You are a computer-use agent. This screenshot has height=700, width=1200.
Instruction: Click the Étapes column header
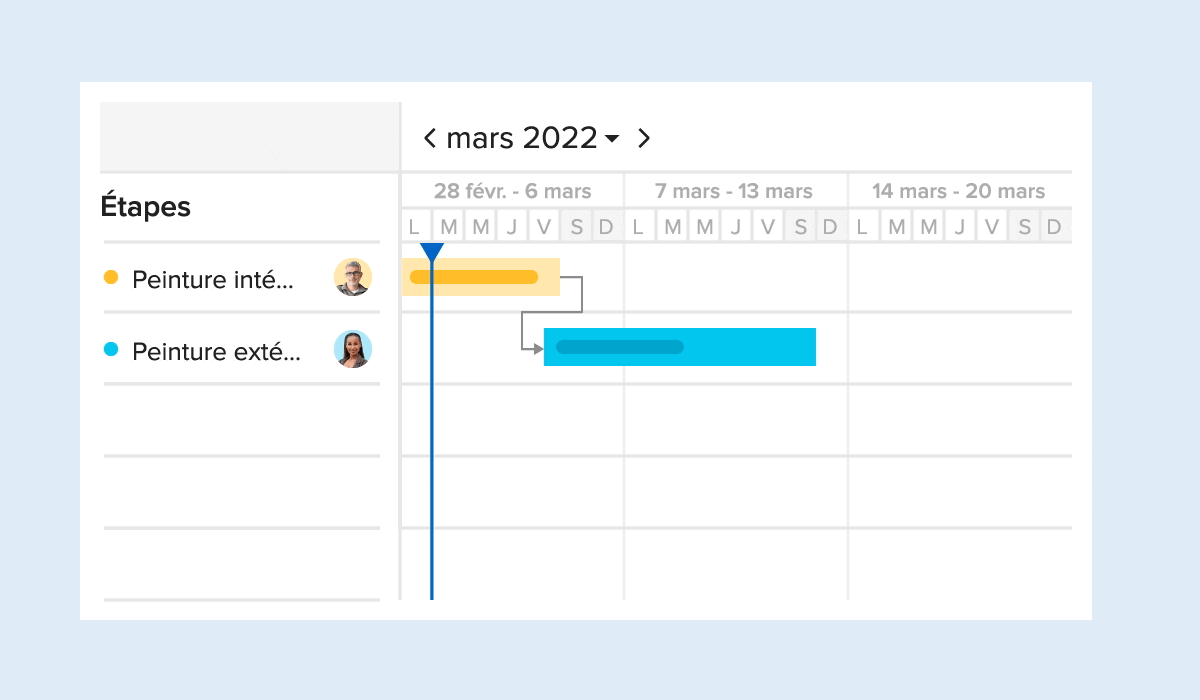(146, 207)
